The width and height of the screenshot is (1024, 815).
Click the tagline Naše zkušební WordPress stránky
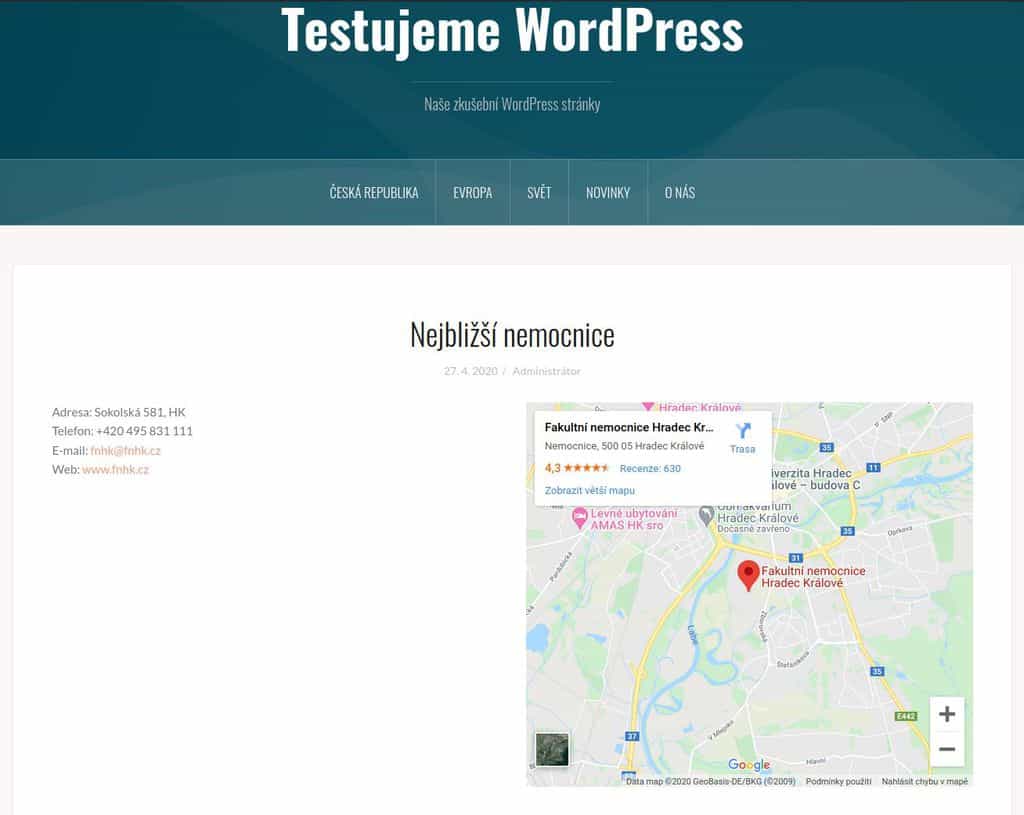coord(512,104)
